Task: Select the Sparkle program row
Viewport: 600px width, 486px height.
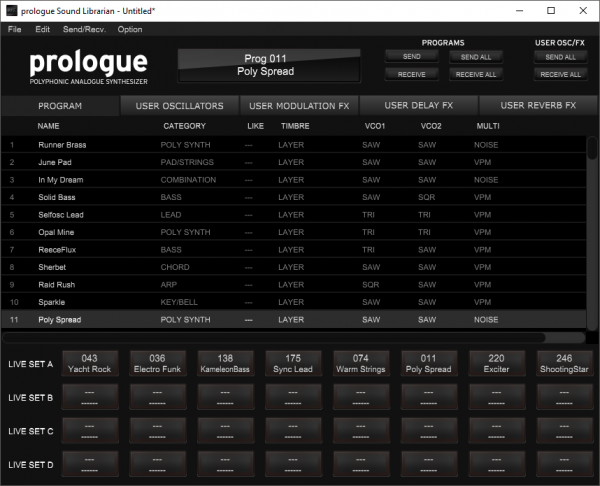Action: (293, 302)
